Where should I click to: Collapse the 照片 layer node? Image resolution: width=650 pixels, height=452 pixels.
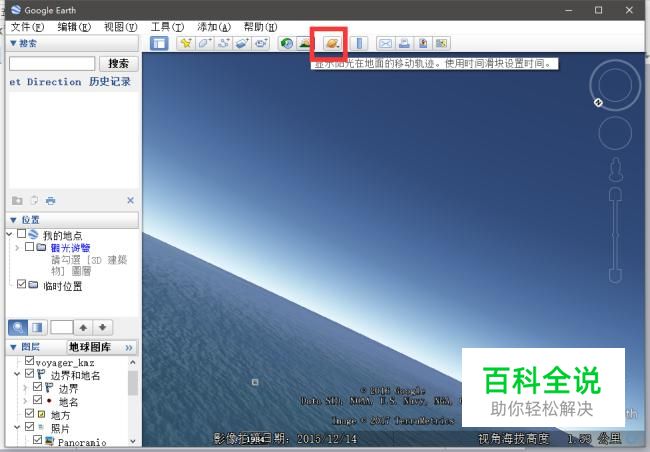17,427
